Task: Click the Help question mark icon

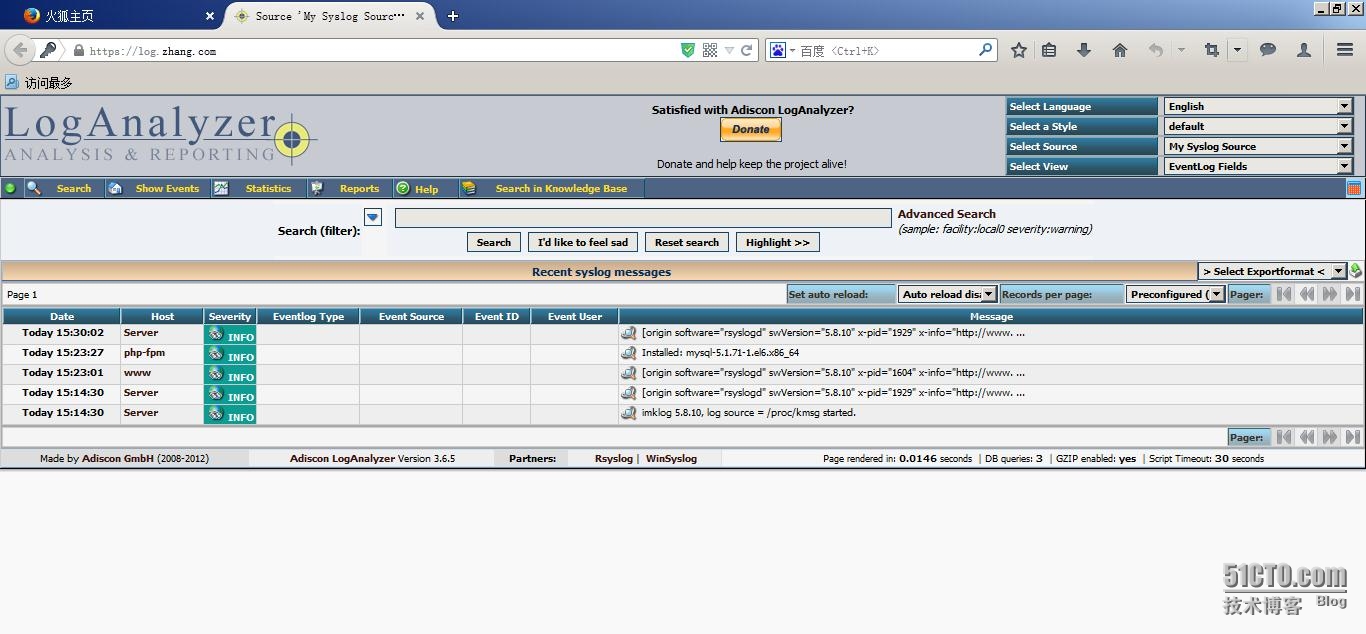Action: point(402,188)
